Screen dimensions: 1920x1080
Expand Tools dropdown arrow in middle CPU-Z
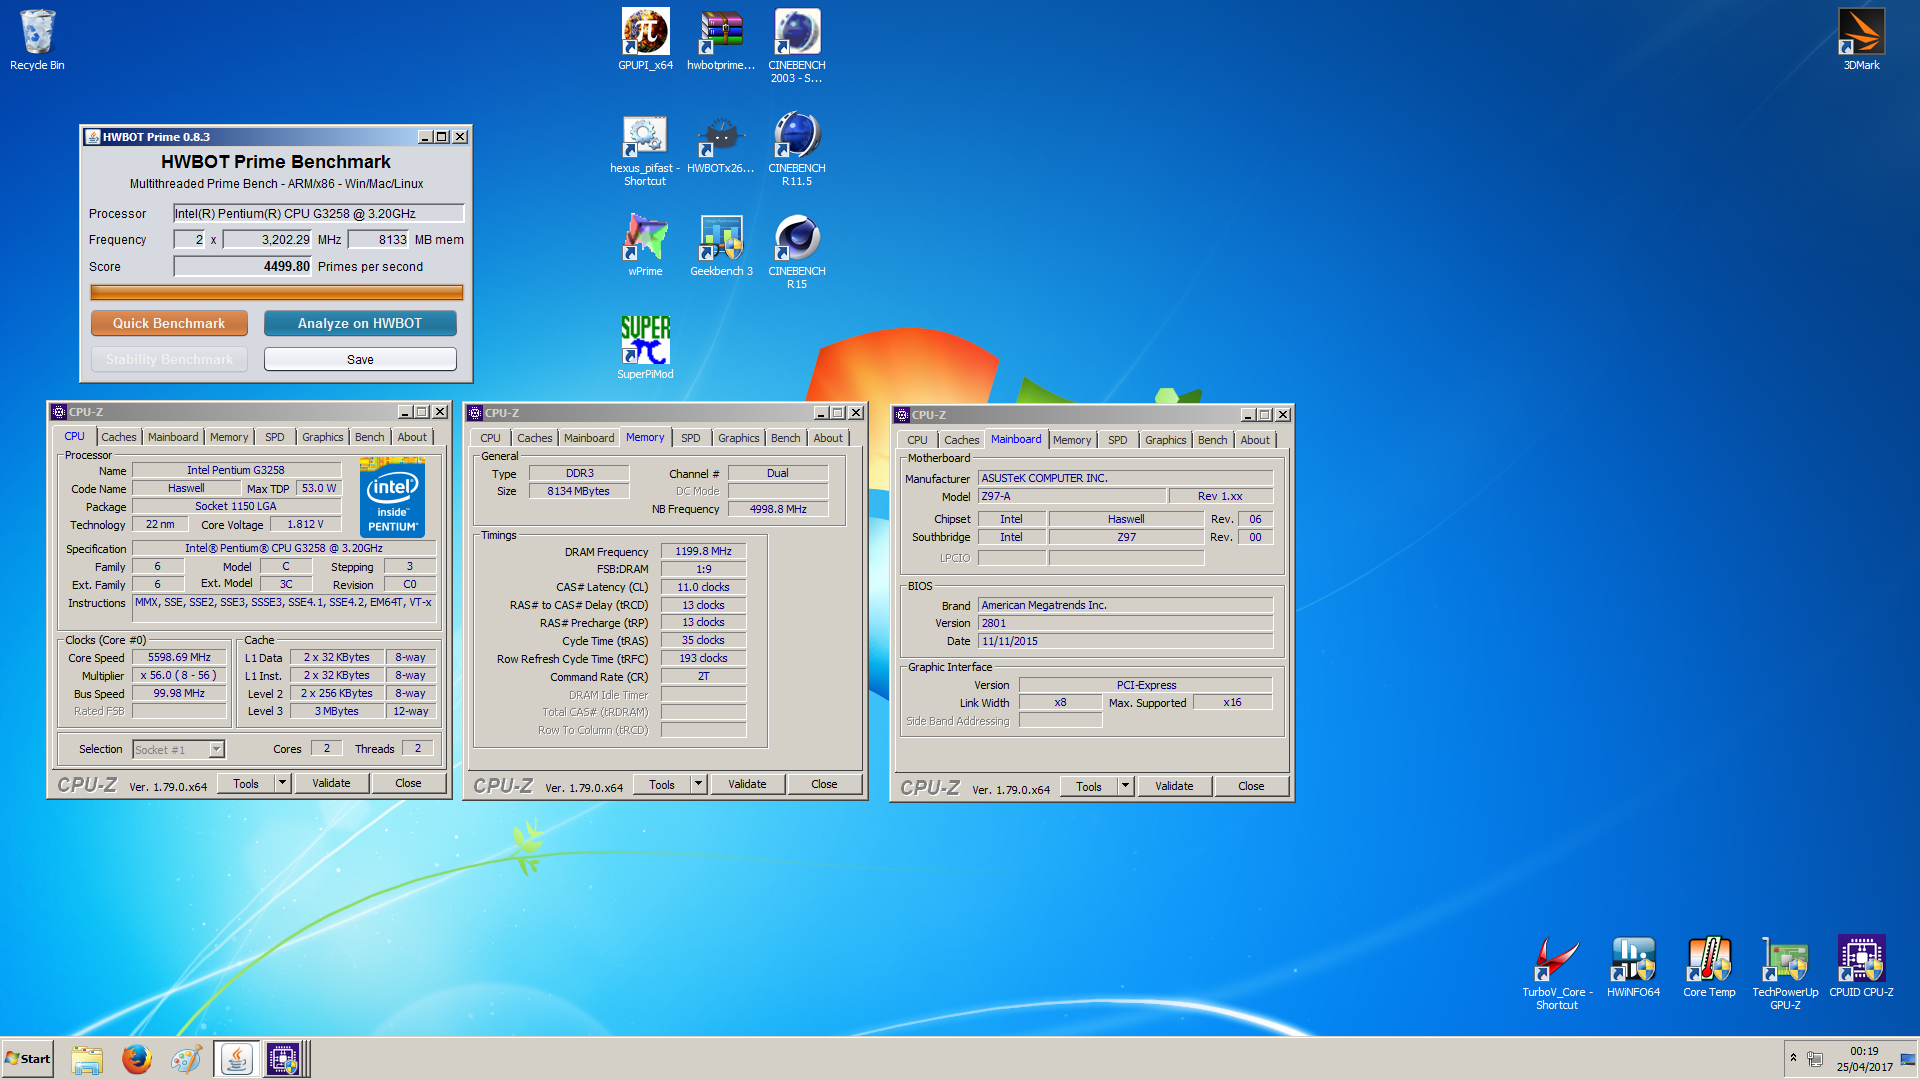click(699, 785)
